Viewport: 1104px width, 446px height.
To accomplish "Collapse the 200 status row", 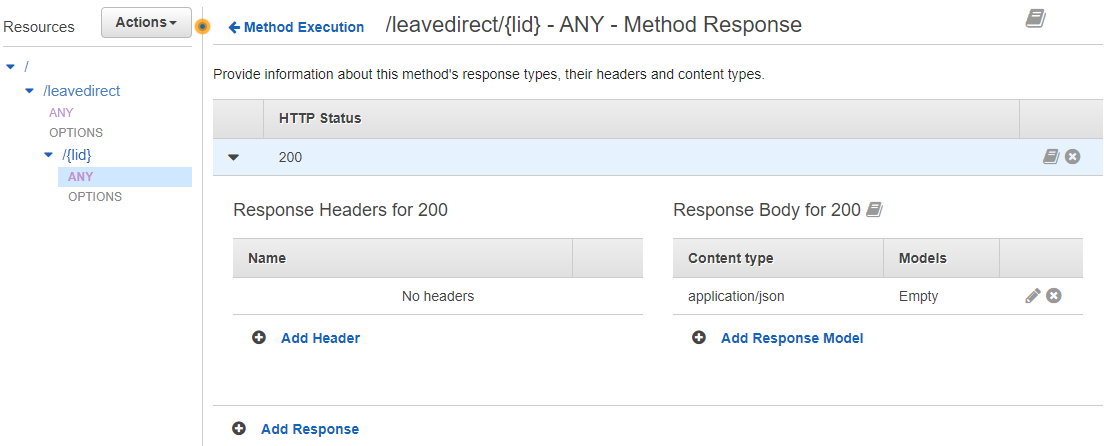I will coord(234,158).
